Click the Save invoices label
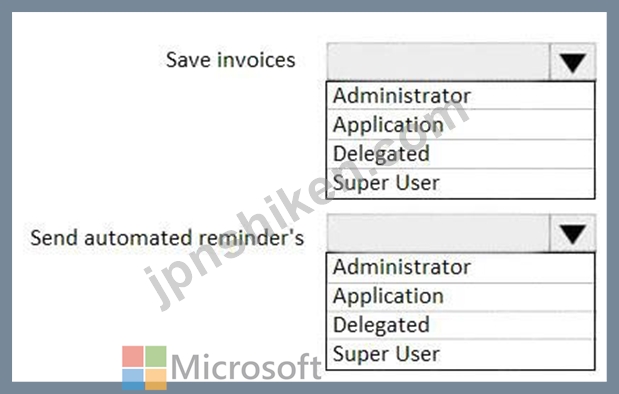619x394 pixels. pyautogui.click(x=231, y=60)
